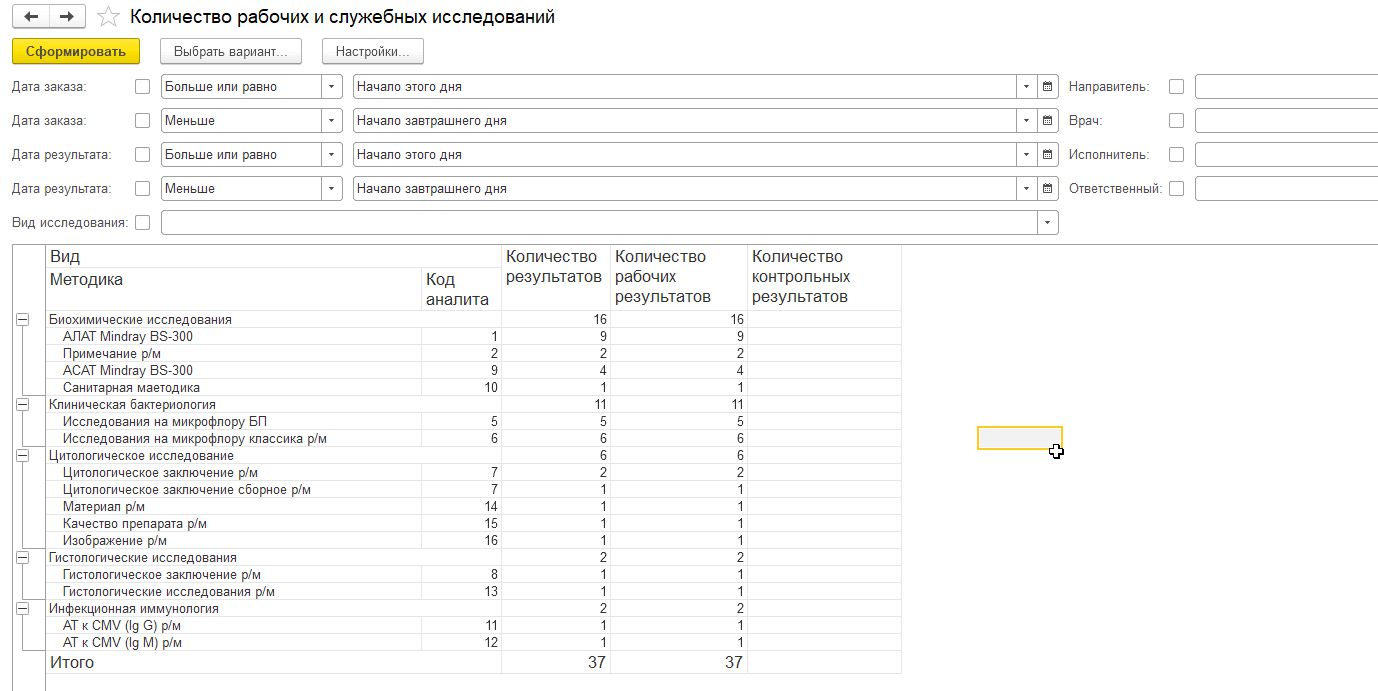
Task: Open Меньше comparison dropdown for Дата результата
Action: pos(332,189)
